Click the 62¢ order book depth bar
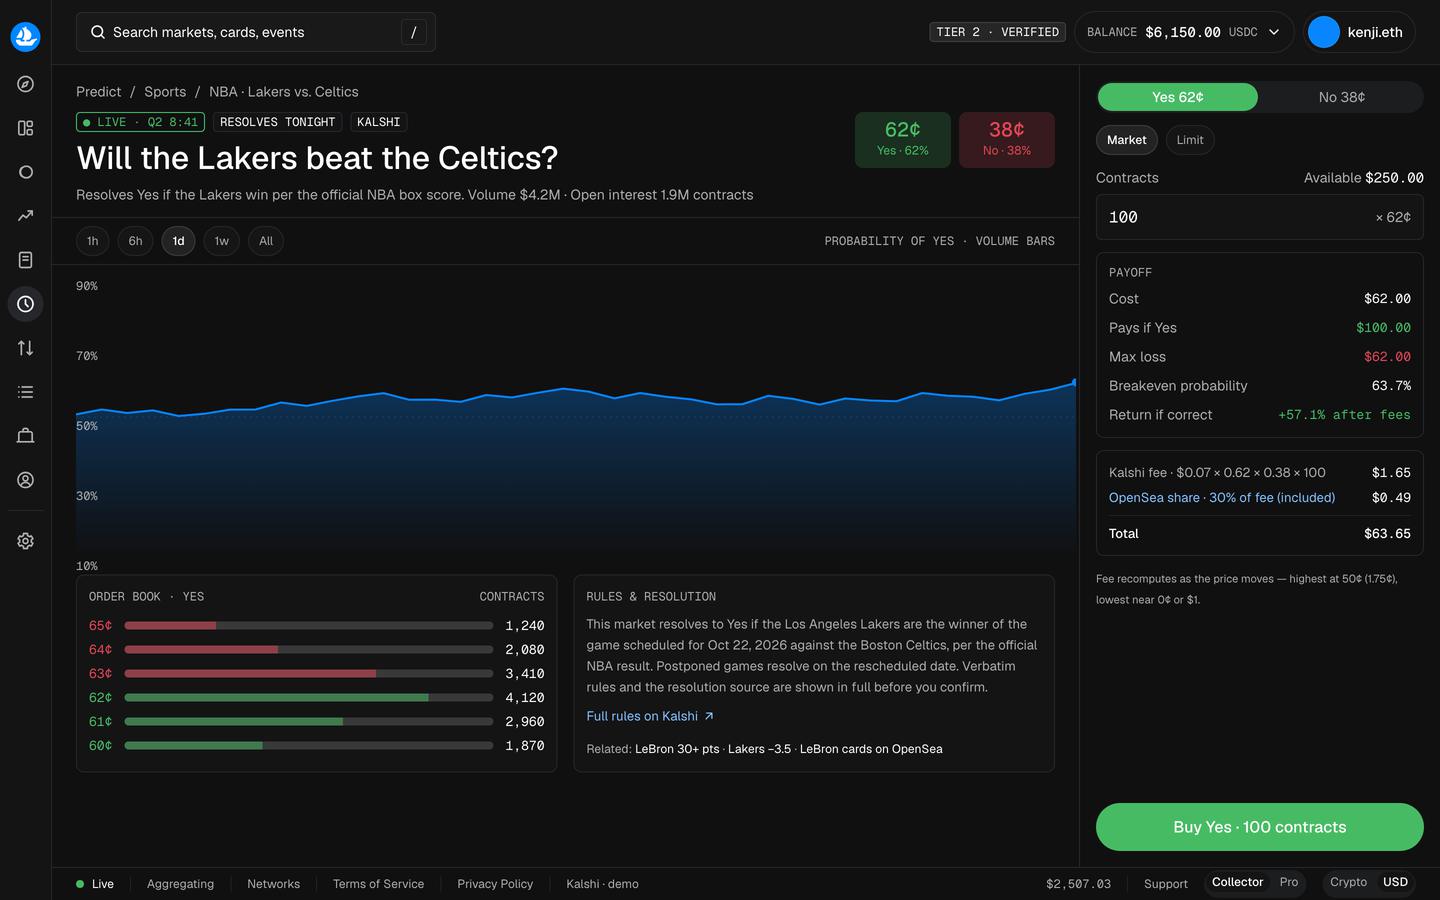Screen dimensions: 1440x900 click(309, 698)
